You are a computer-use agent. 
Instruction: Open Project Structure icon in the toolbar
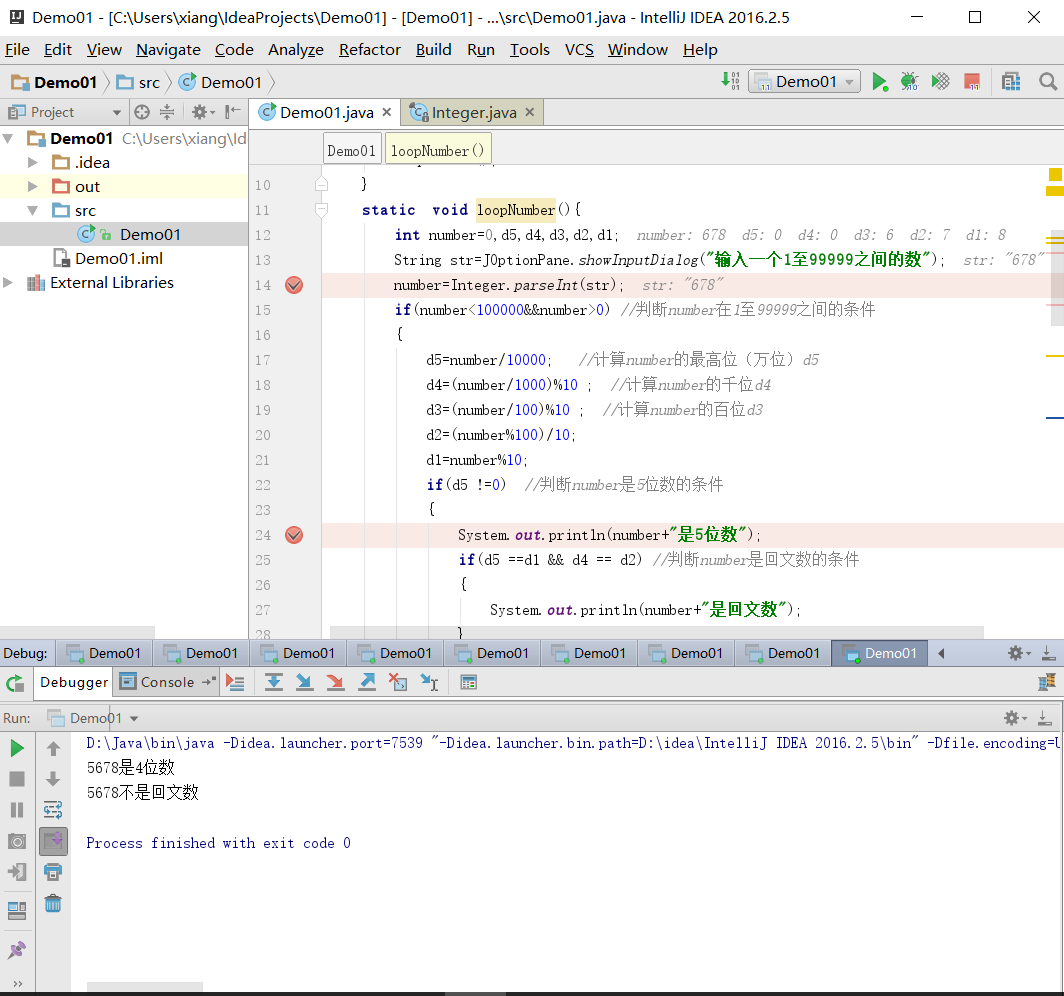tap(1011, 82)
